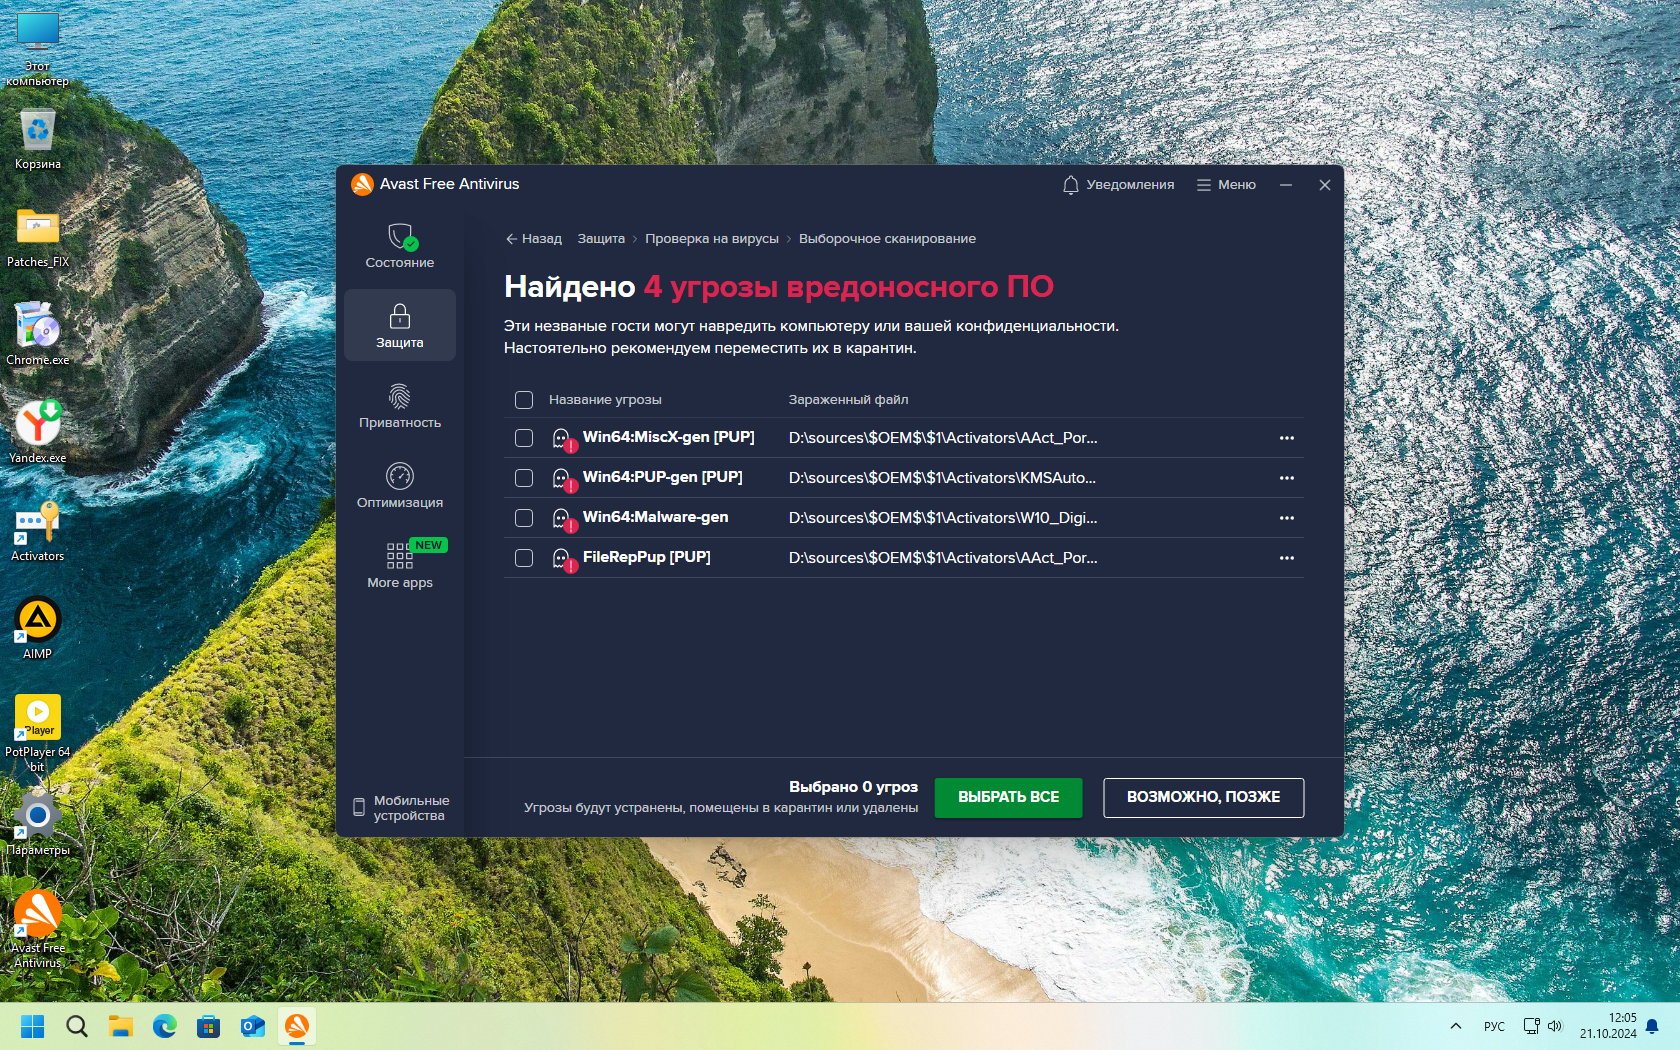The height and width of the screenshot is (1050, 1680).
Task: Click the Название угрозы column header
Action: tap(605, 400)
